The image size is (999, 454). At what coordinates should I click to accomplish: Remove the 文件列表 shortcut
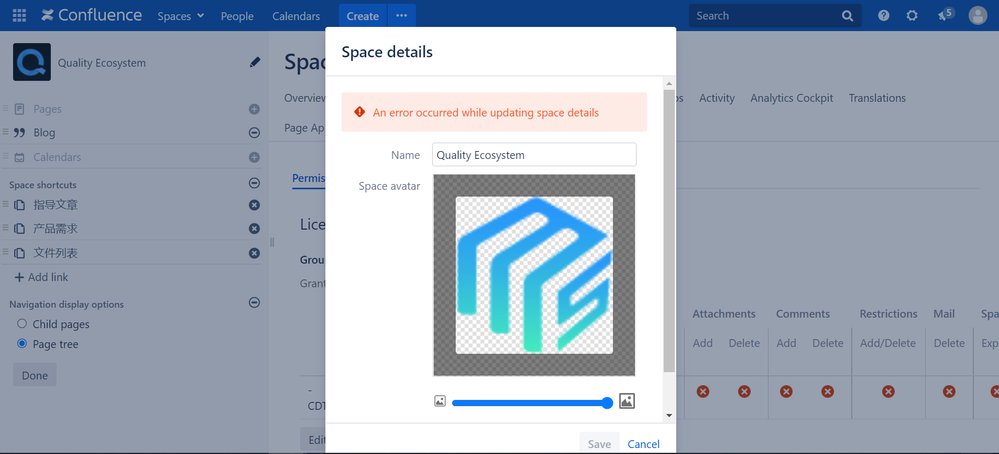tap(254, 253)
